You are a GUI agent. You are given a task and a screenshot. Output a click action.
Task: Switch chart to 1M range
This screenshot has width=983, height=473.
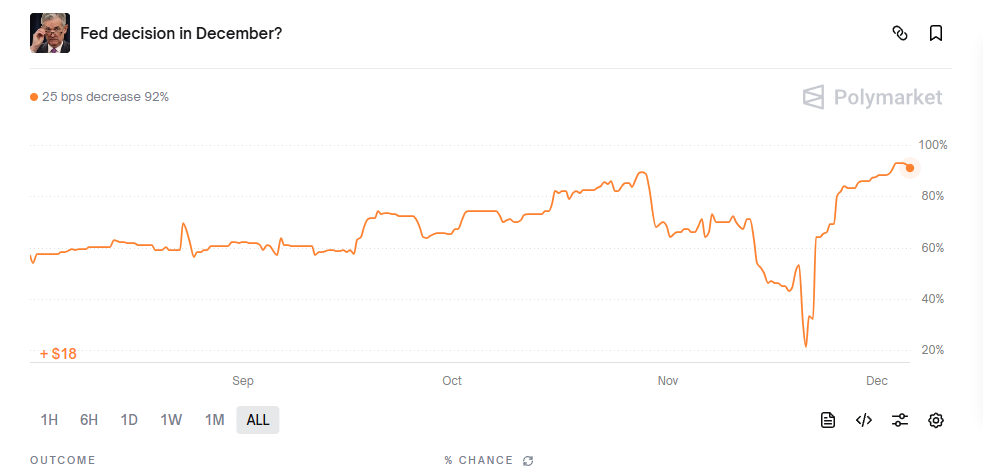point(214,420)
